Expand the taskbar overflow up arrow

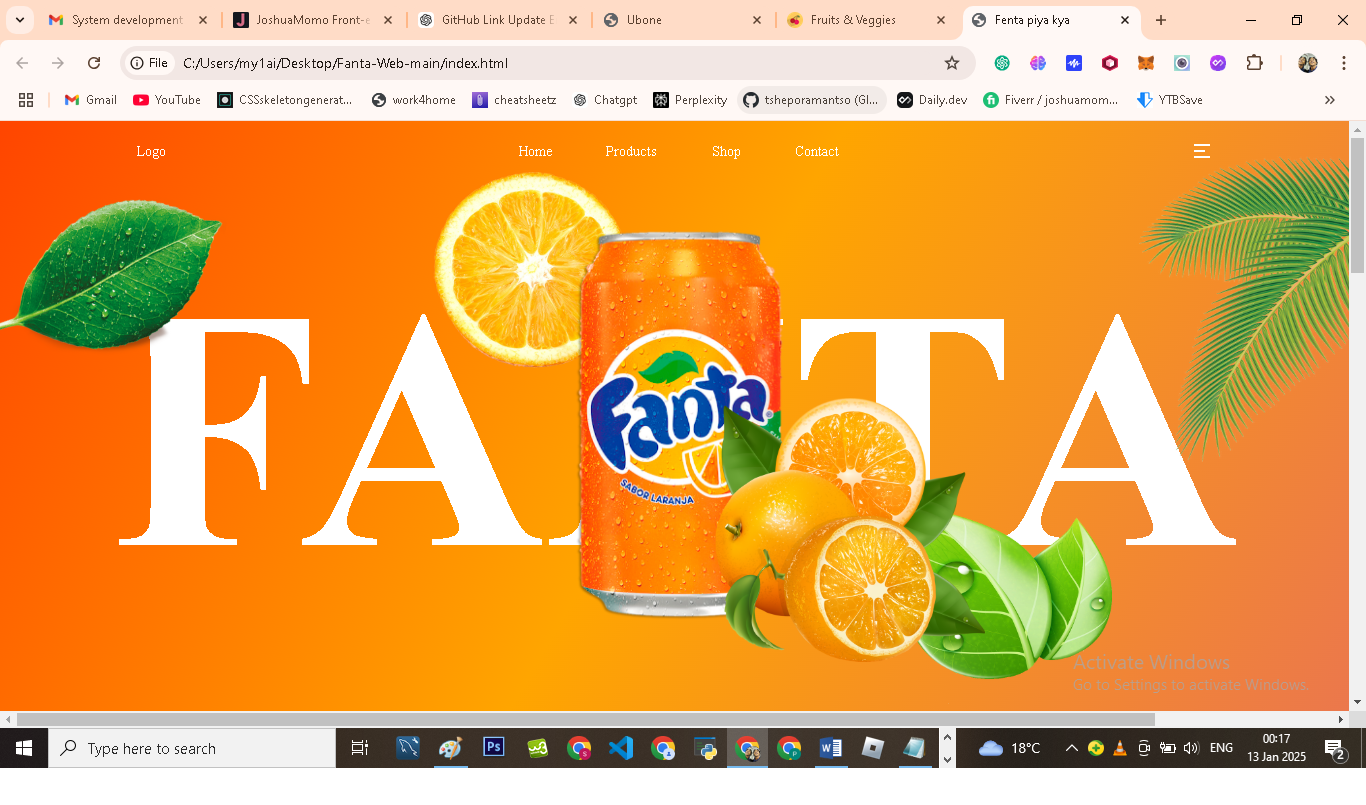(948, 738)
